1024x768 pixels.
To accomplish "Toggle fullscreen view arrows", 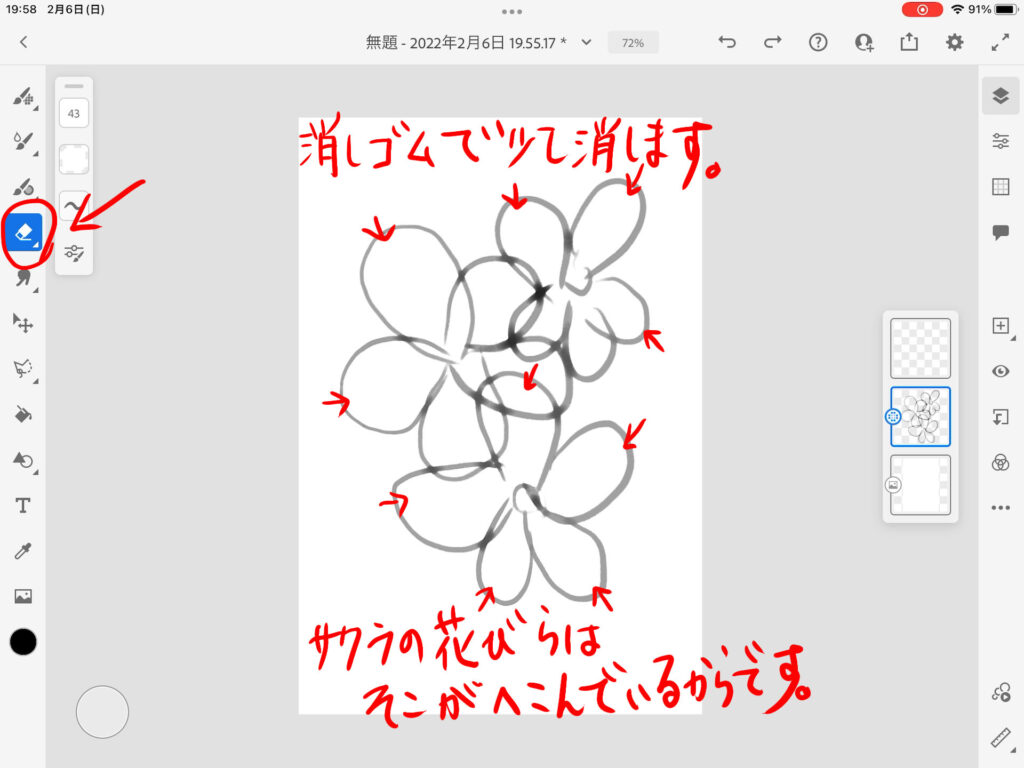I will point(1000,42).
